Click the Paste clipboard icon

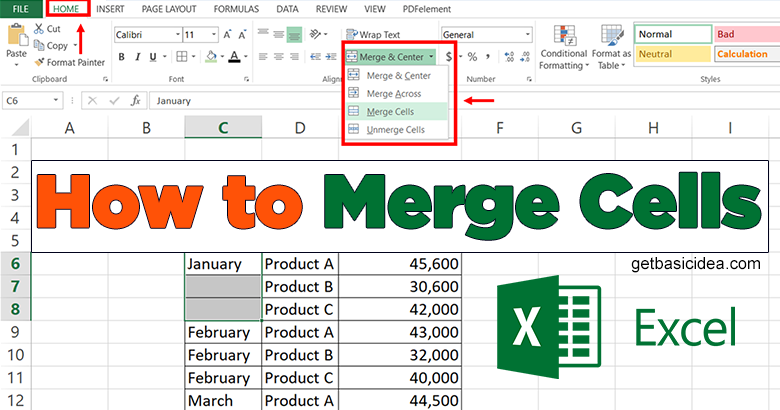click(16, 35)
